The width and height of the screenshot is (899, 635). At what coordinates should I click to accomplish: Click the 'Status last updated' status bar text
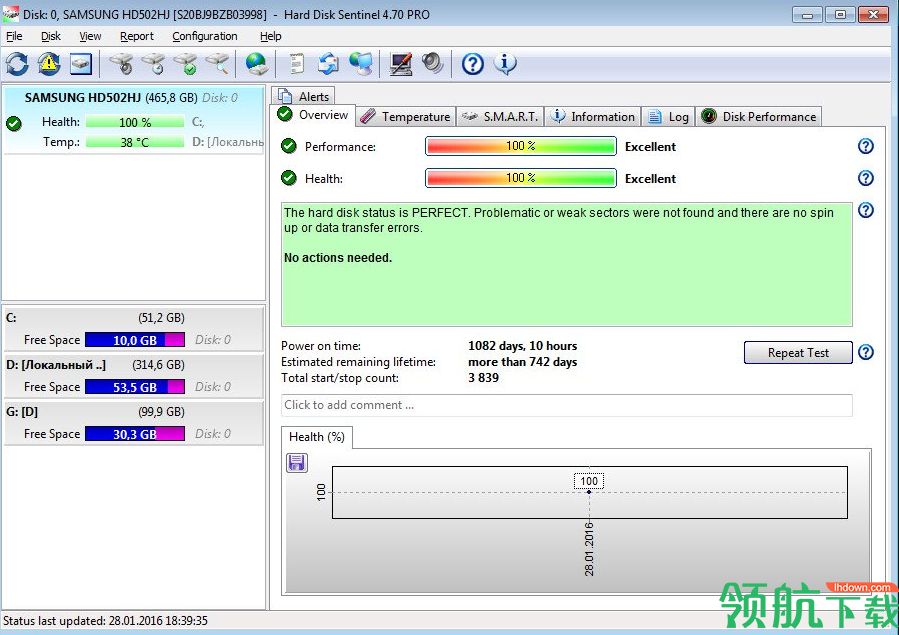click(x=105, y=621)
